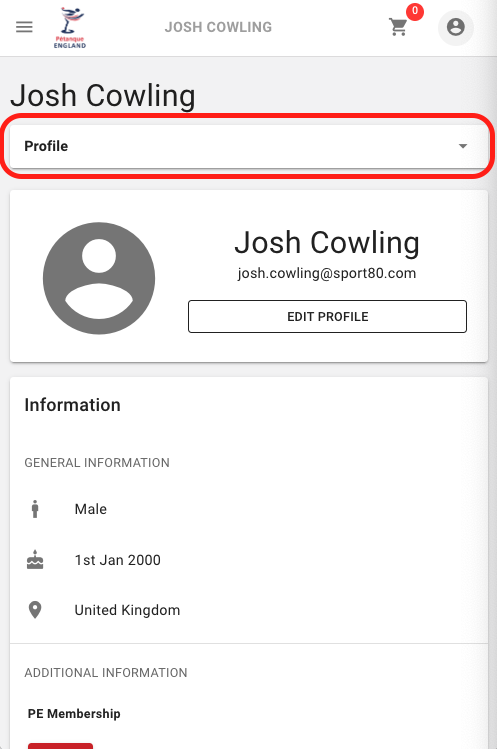Click the Edit Profile button
This screenshot has width=497, height=749.
click(327, 317)
